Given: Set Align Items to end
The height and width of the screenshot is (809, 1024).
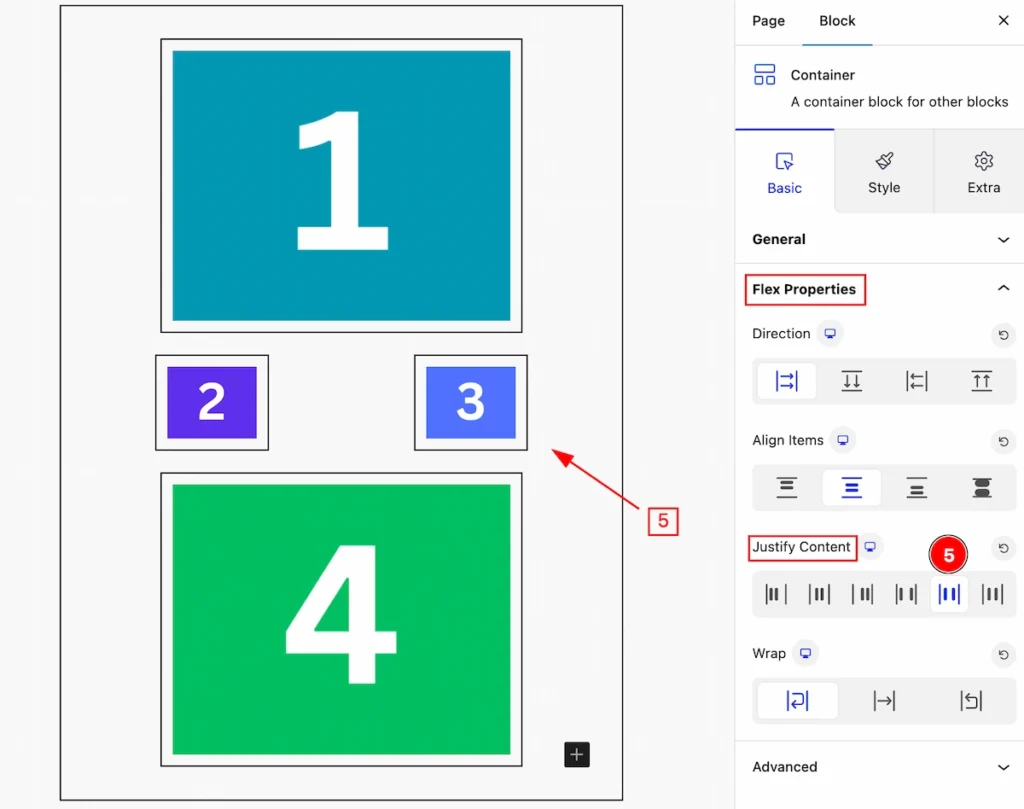Looking at the screenshot, I should [x=916, y=488].
